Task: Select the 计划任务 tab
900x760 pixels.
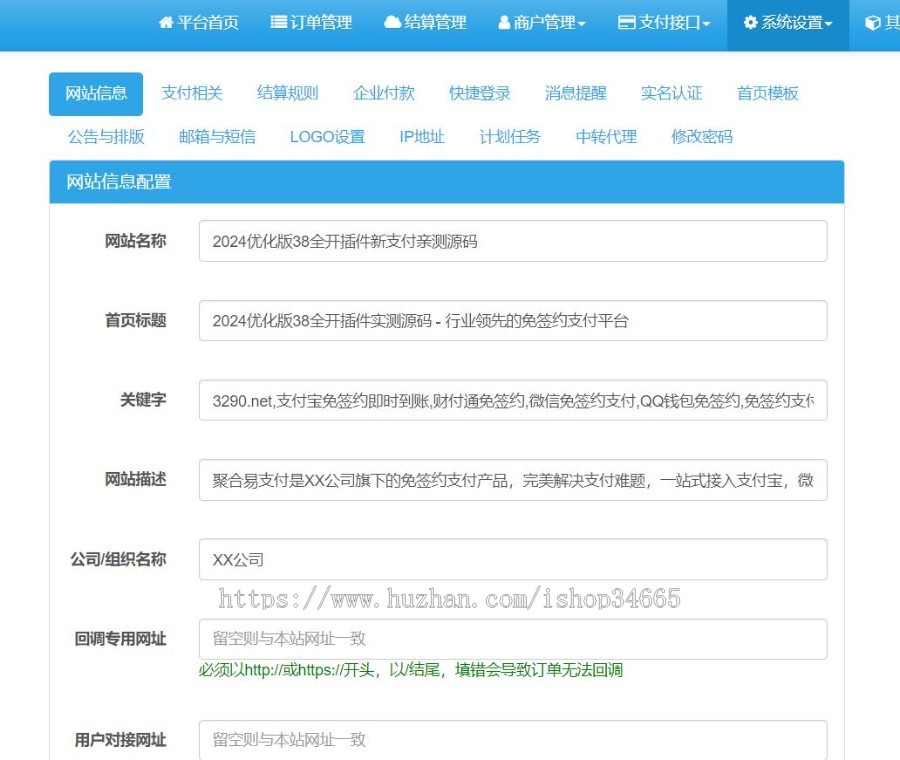Action: pos(510,137)
